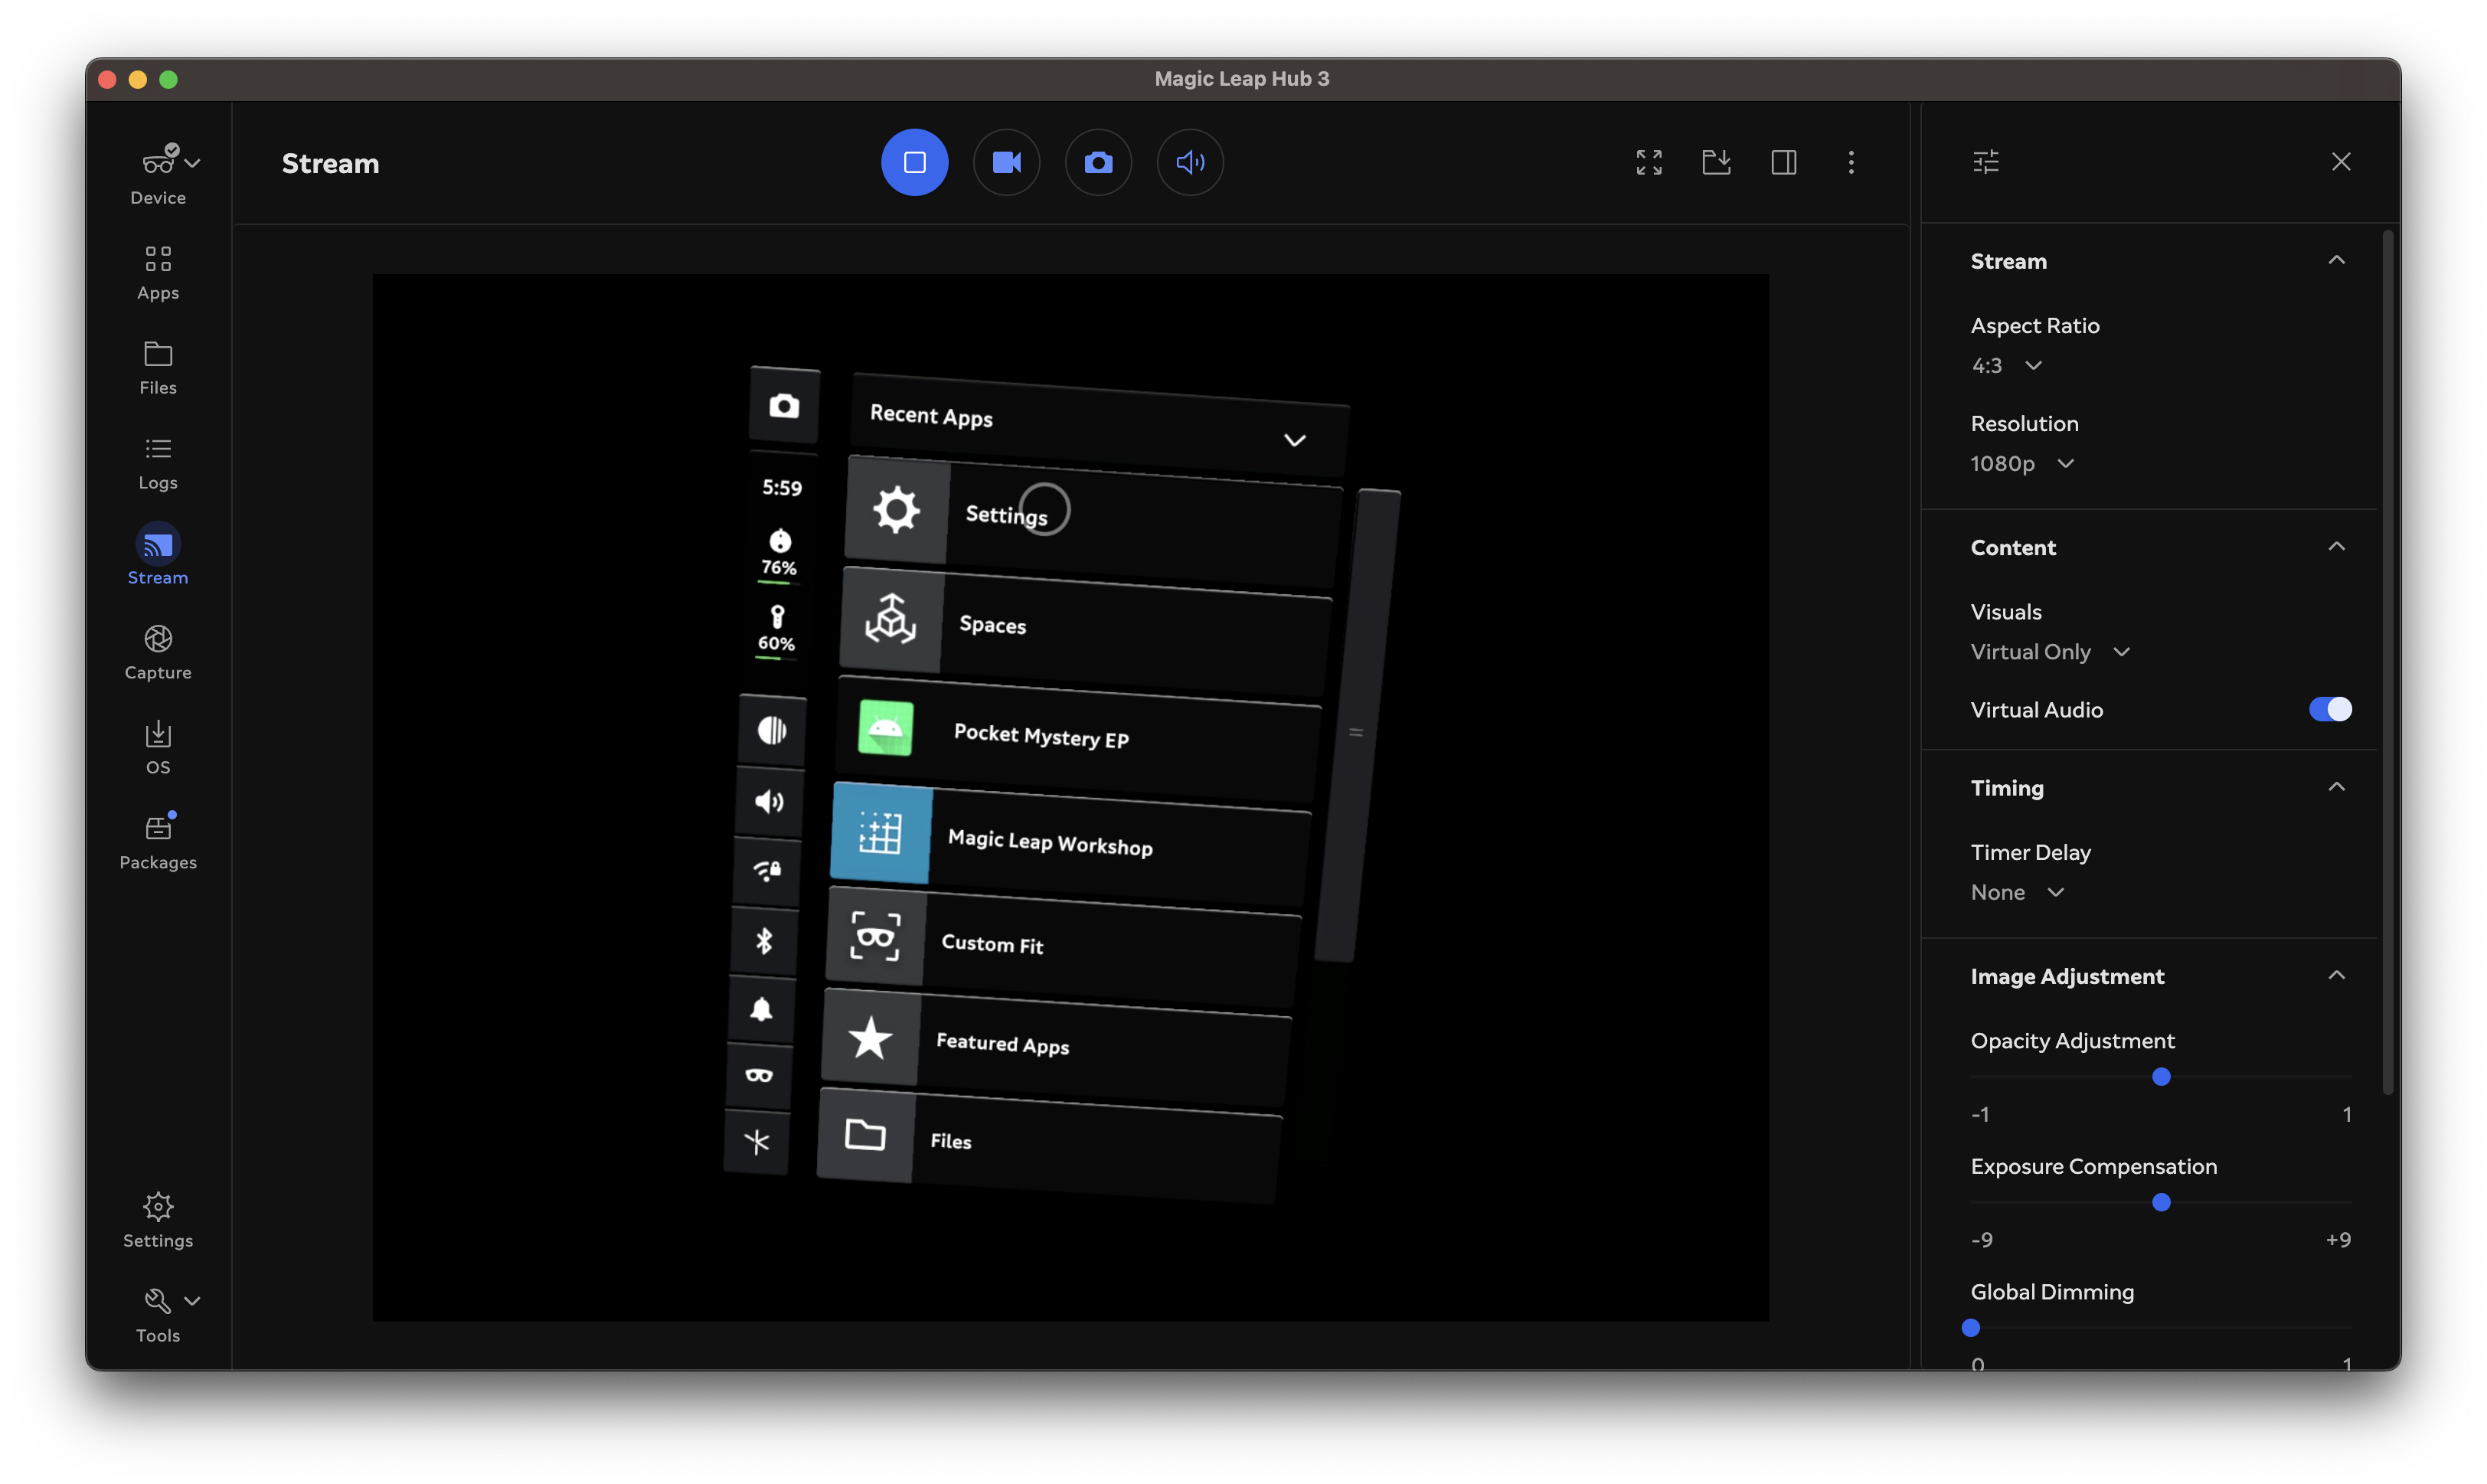Click the Opacity Adjustment slider handle
Image resolution: width=2487 pixels, height=1484 pixels.
coord(2161,1077)
